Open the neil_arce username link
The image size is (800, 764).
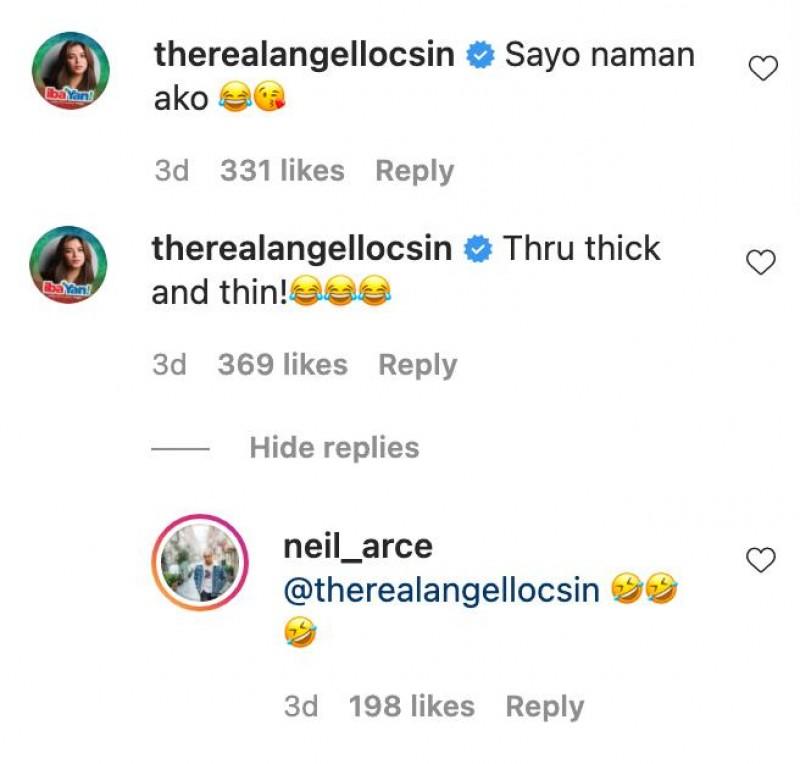358,546
